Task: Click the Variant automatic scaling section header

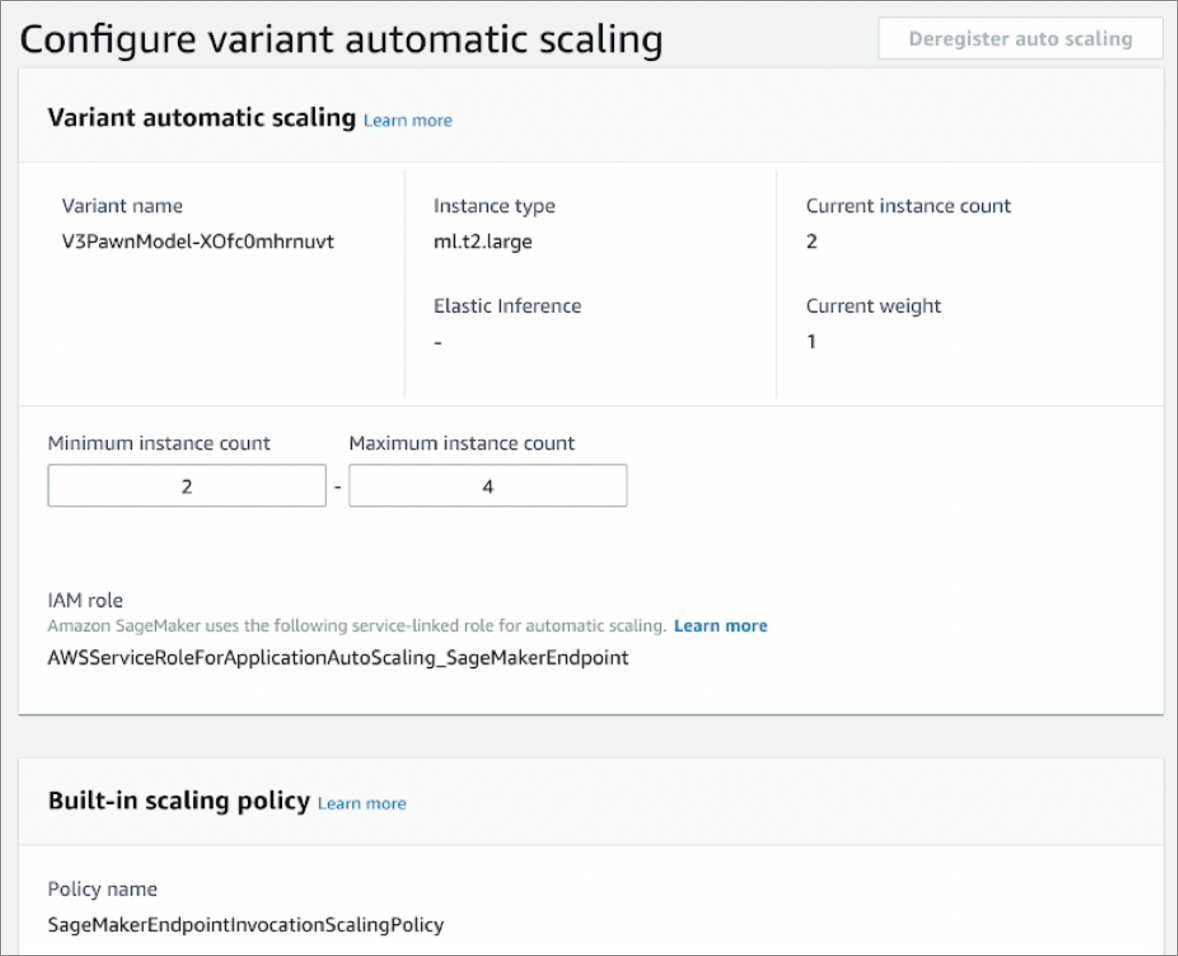Action: [200, 117]
